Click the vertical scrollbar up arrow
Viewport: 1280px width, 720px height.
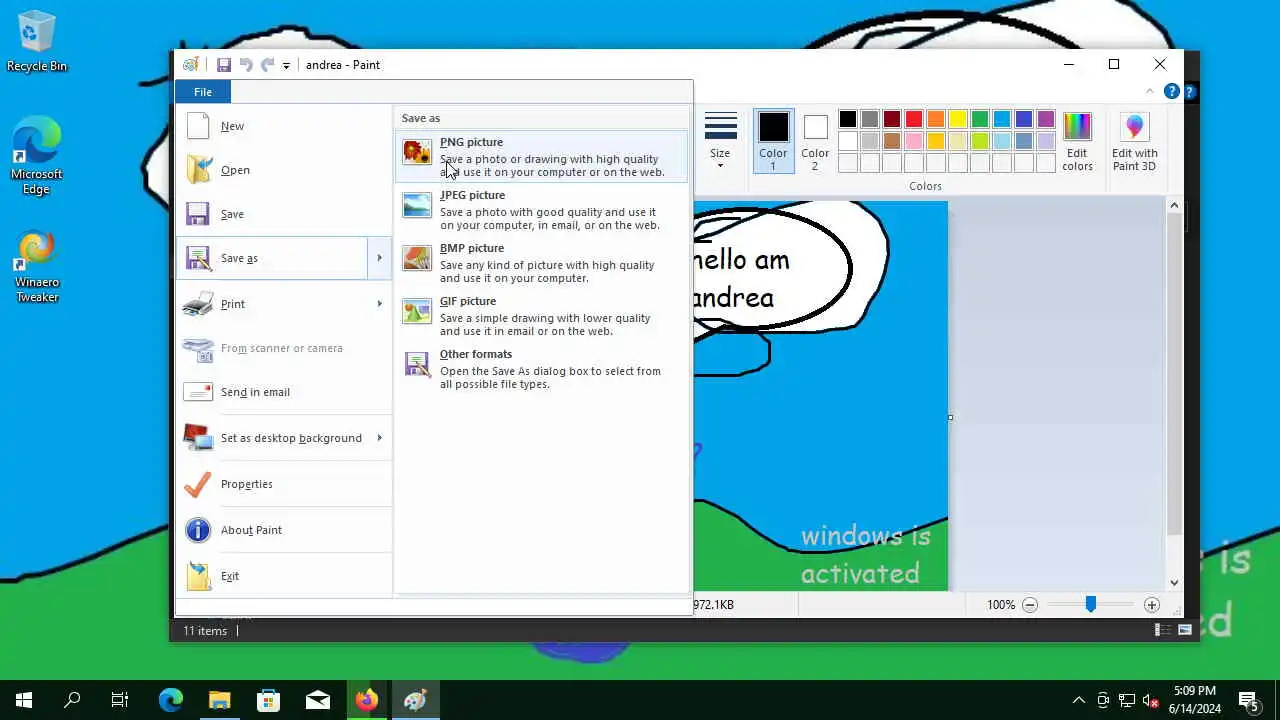tap(1174, 206)
